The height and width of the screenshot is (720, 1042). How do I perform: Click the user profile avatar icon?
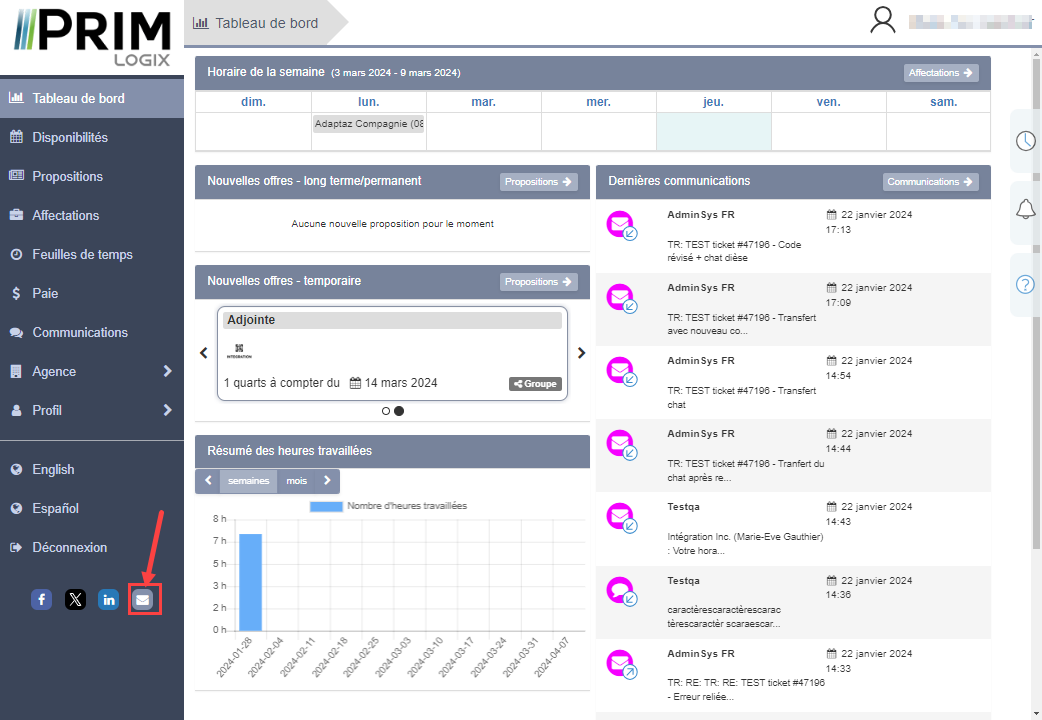(x=882, y=21)
